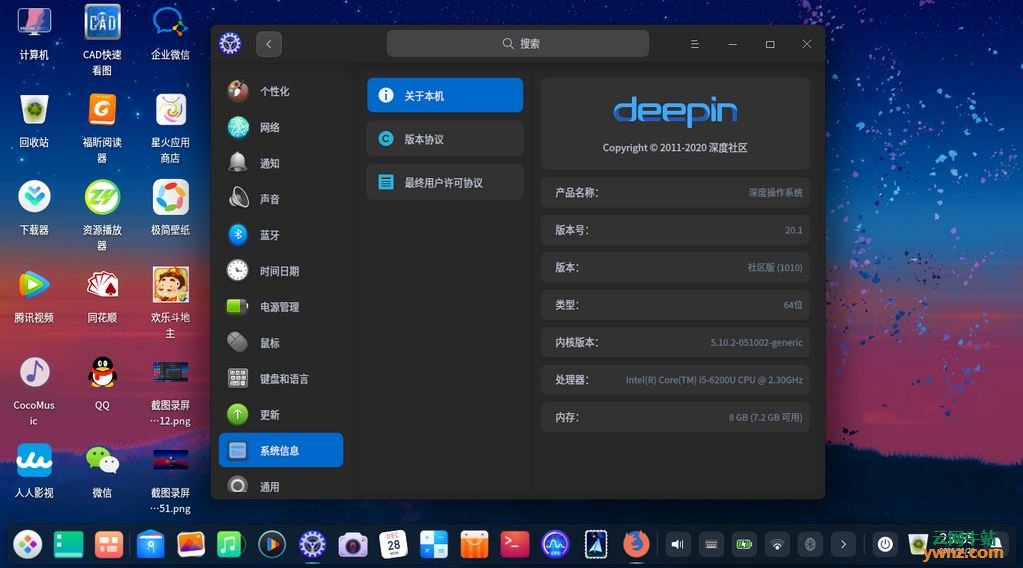Open the 资源播放器 desktop icon
Screen dimensions: 1023x568
[x=102, y=215]
